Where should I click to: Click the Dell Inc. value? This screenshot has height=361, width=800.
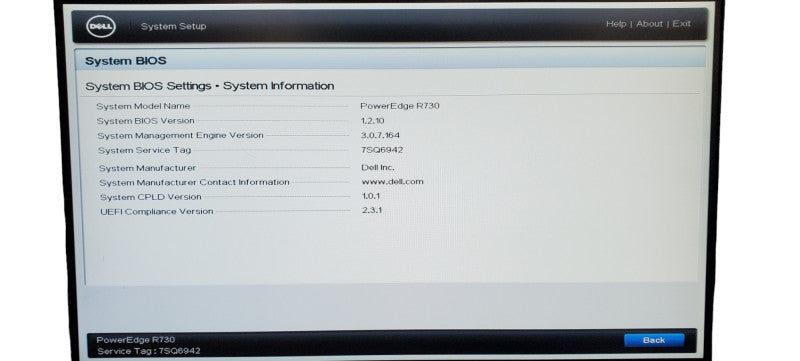click(x=378, y=167)
